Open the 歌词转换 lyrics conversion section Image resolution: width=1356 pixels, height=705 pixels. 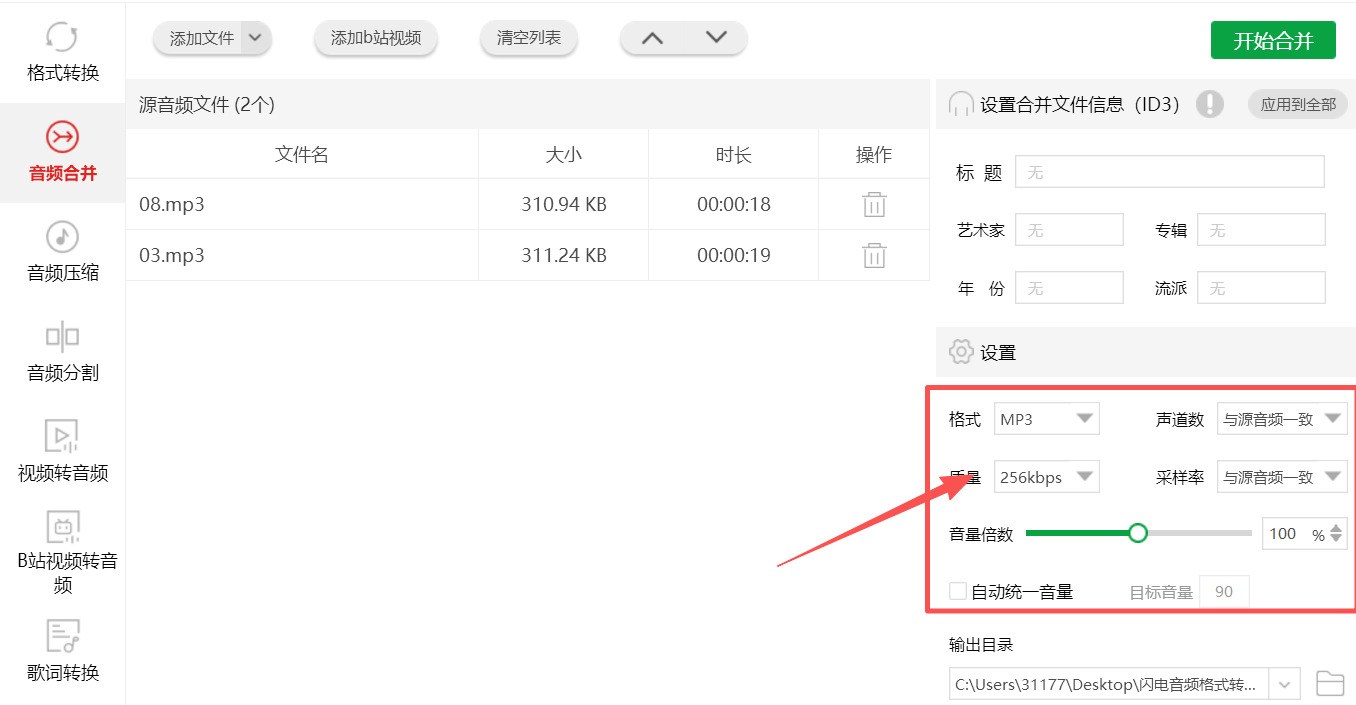pyautogui.click(x=62, y=651)
